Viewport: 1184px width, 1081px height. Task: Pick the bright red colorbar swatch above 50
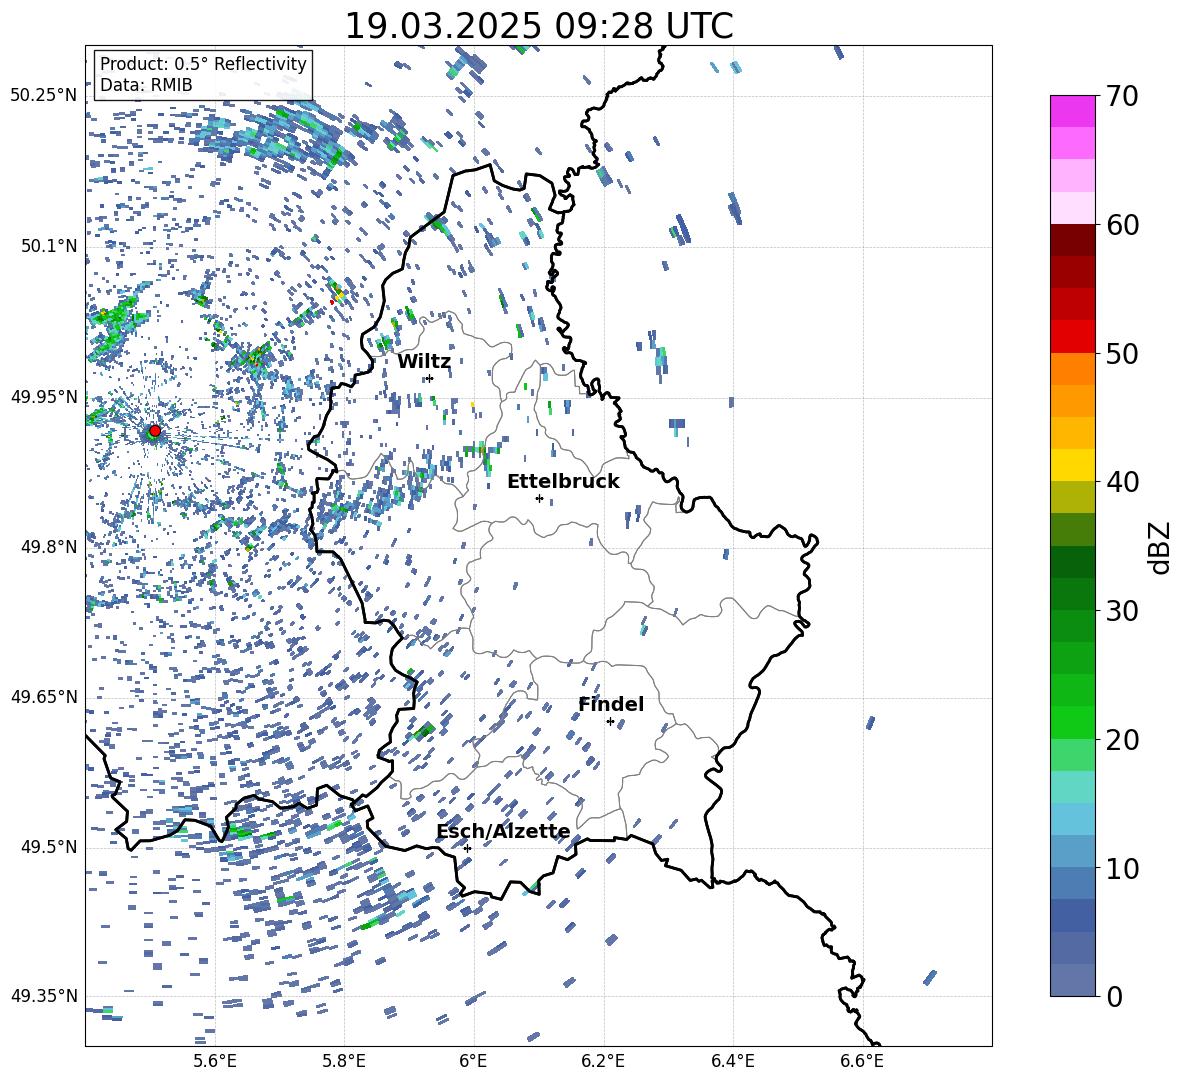click(1073, 337)
